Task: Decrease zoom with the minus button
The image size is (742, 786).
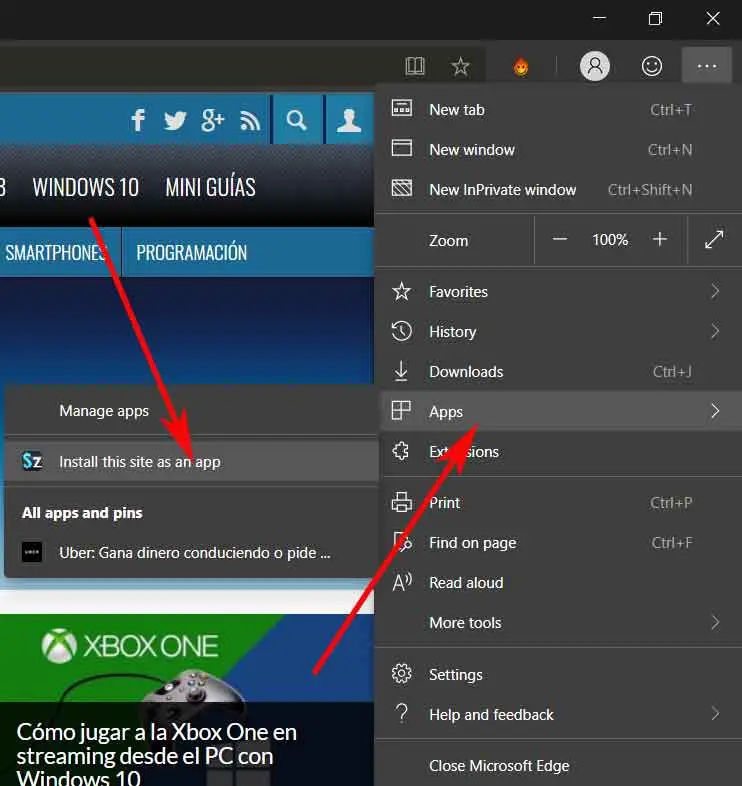Action: 560,240
